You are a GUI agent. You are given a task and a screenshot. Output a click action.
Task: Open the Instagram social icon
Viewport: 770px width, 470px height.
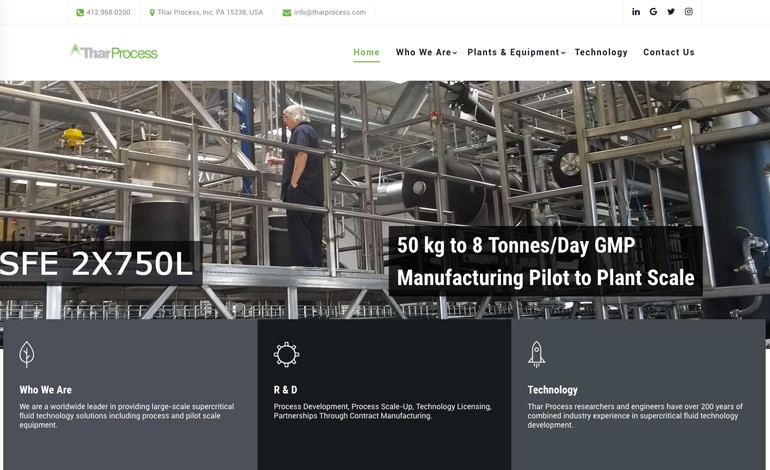tap(688, 12)
